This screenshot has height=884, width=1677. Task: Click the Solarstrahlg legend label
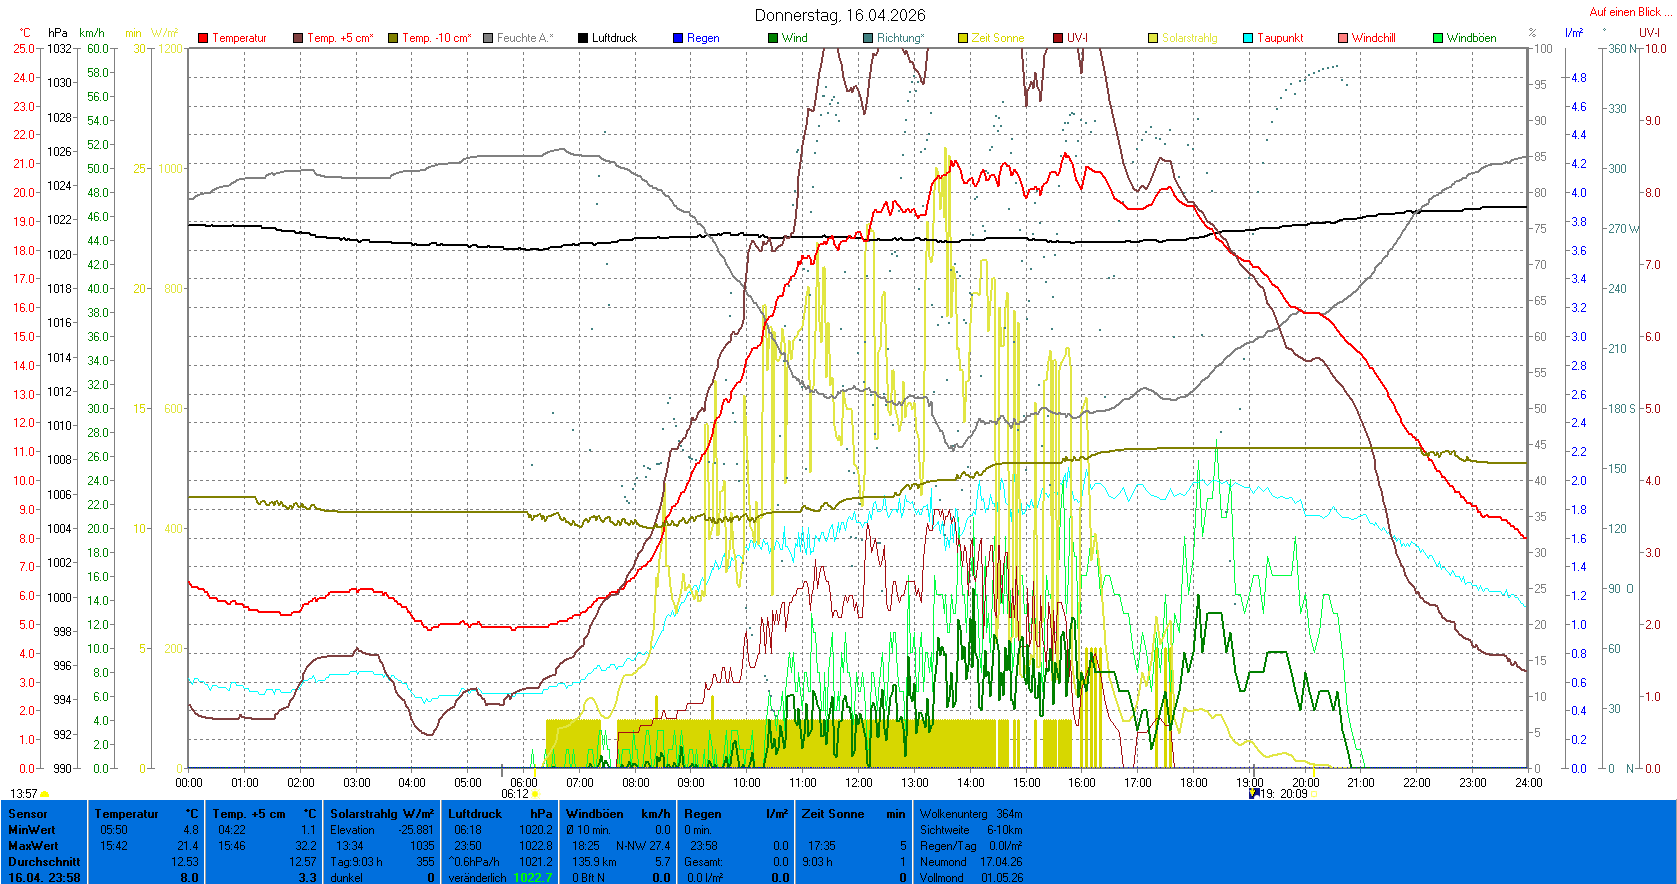pos(1189,38)
